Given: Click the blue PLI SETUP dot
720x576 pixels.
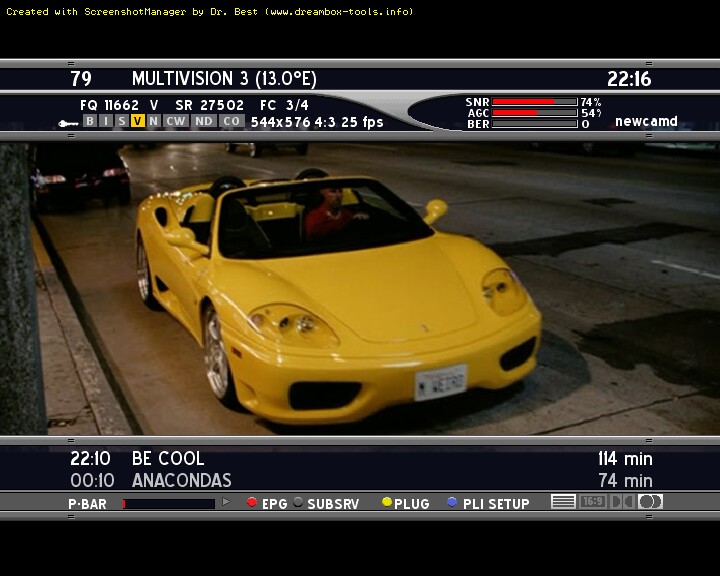Looking at the screenshot, I should click(x=452, y=502).
